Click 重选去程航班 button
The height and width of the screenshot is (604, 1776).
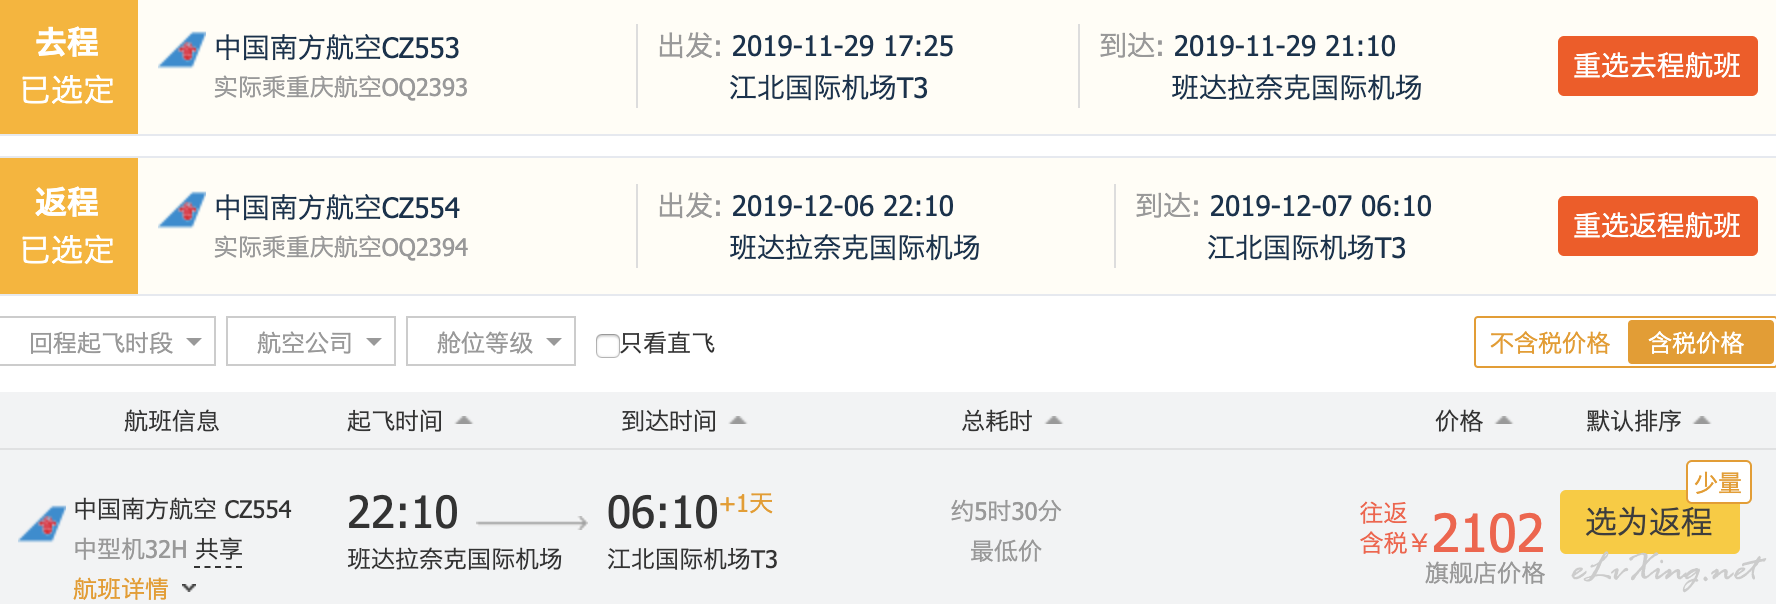pyautogui.click(x=1657, y=66)
